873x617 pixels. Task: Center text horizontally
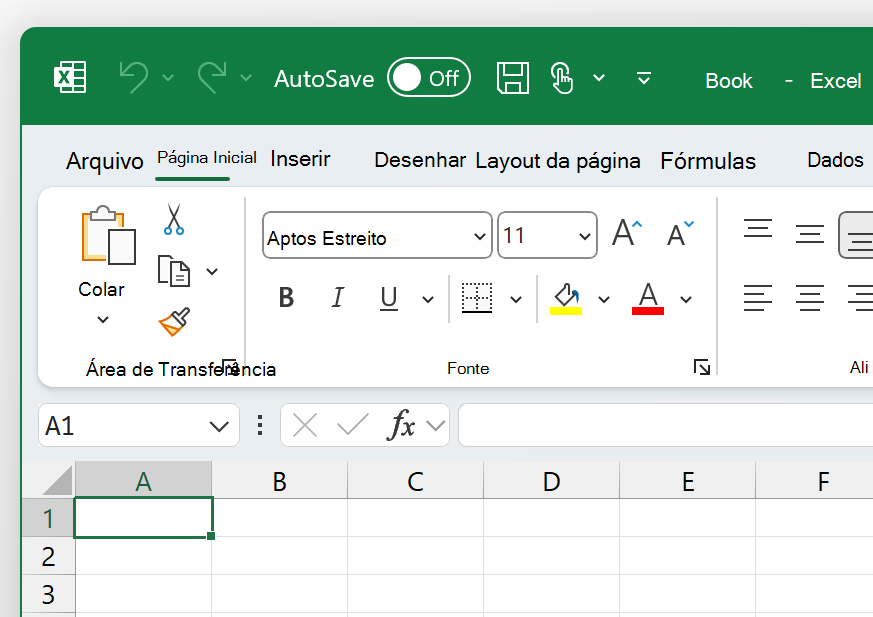click(x=810, y=298)
